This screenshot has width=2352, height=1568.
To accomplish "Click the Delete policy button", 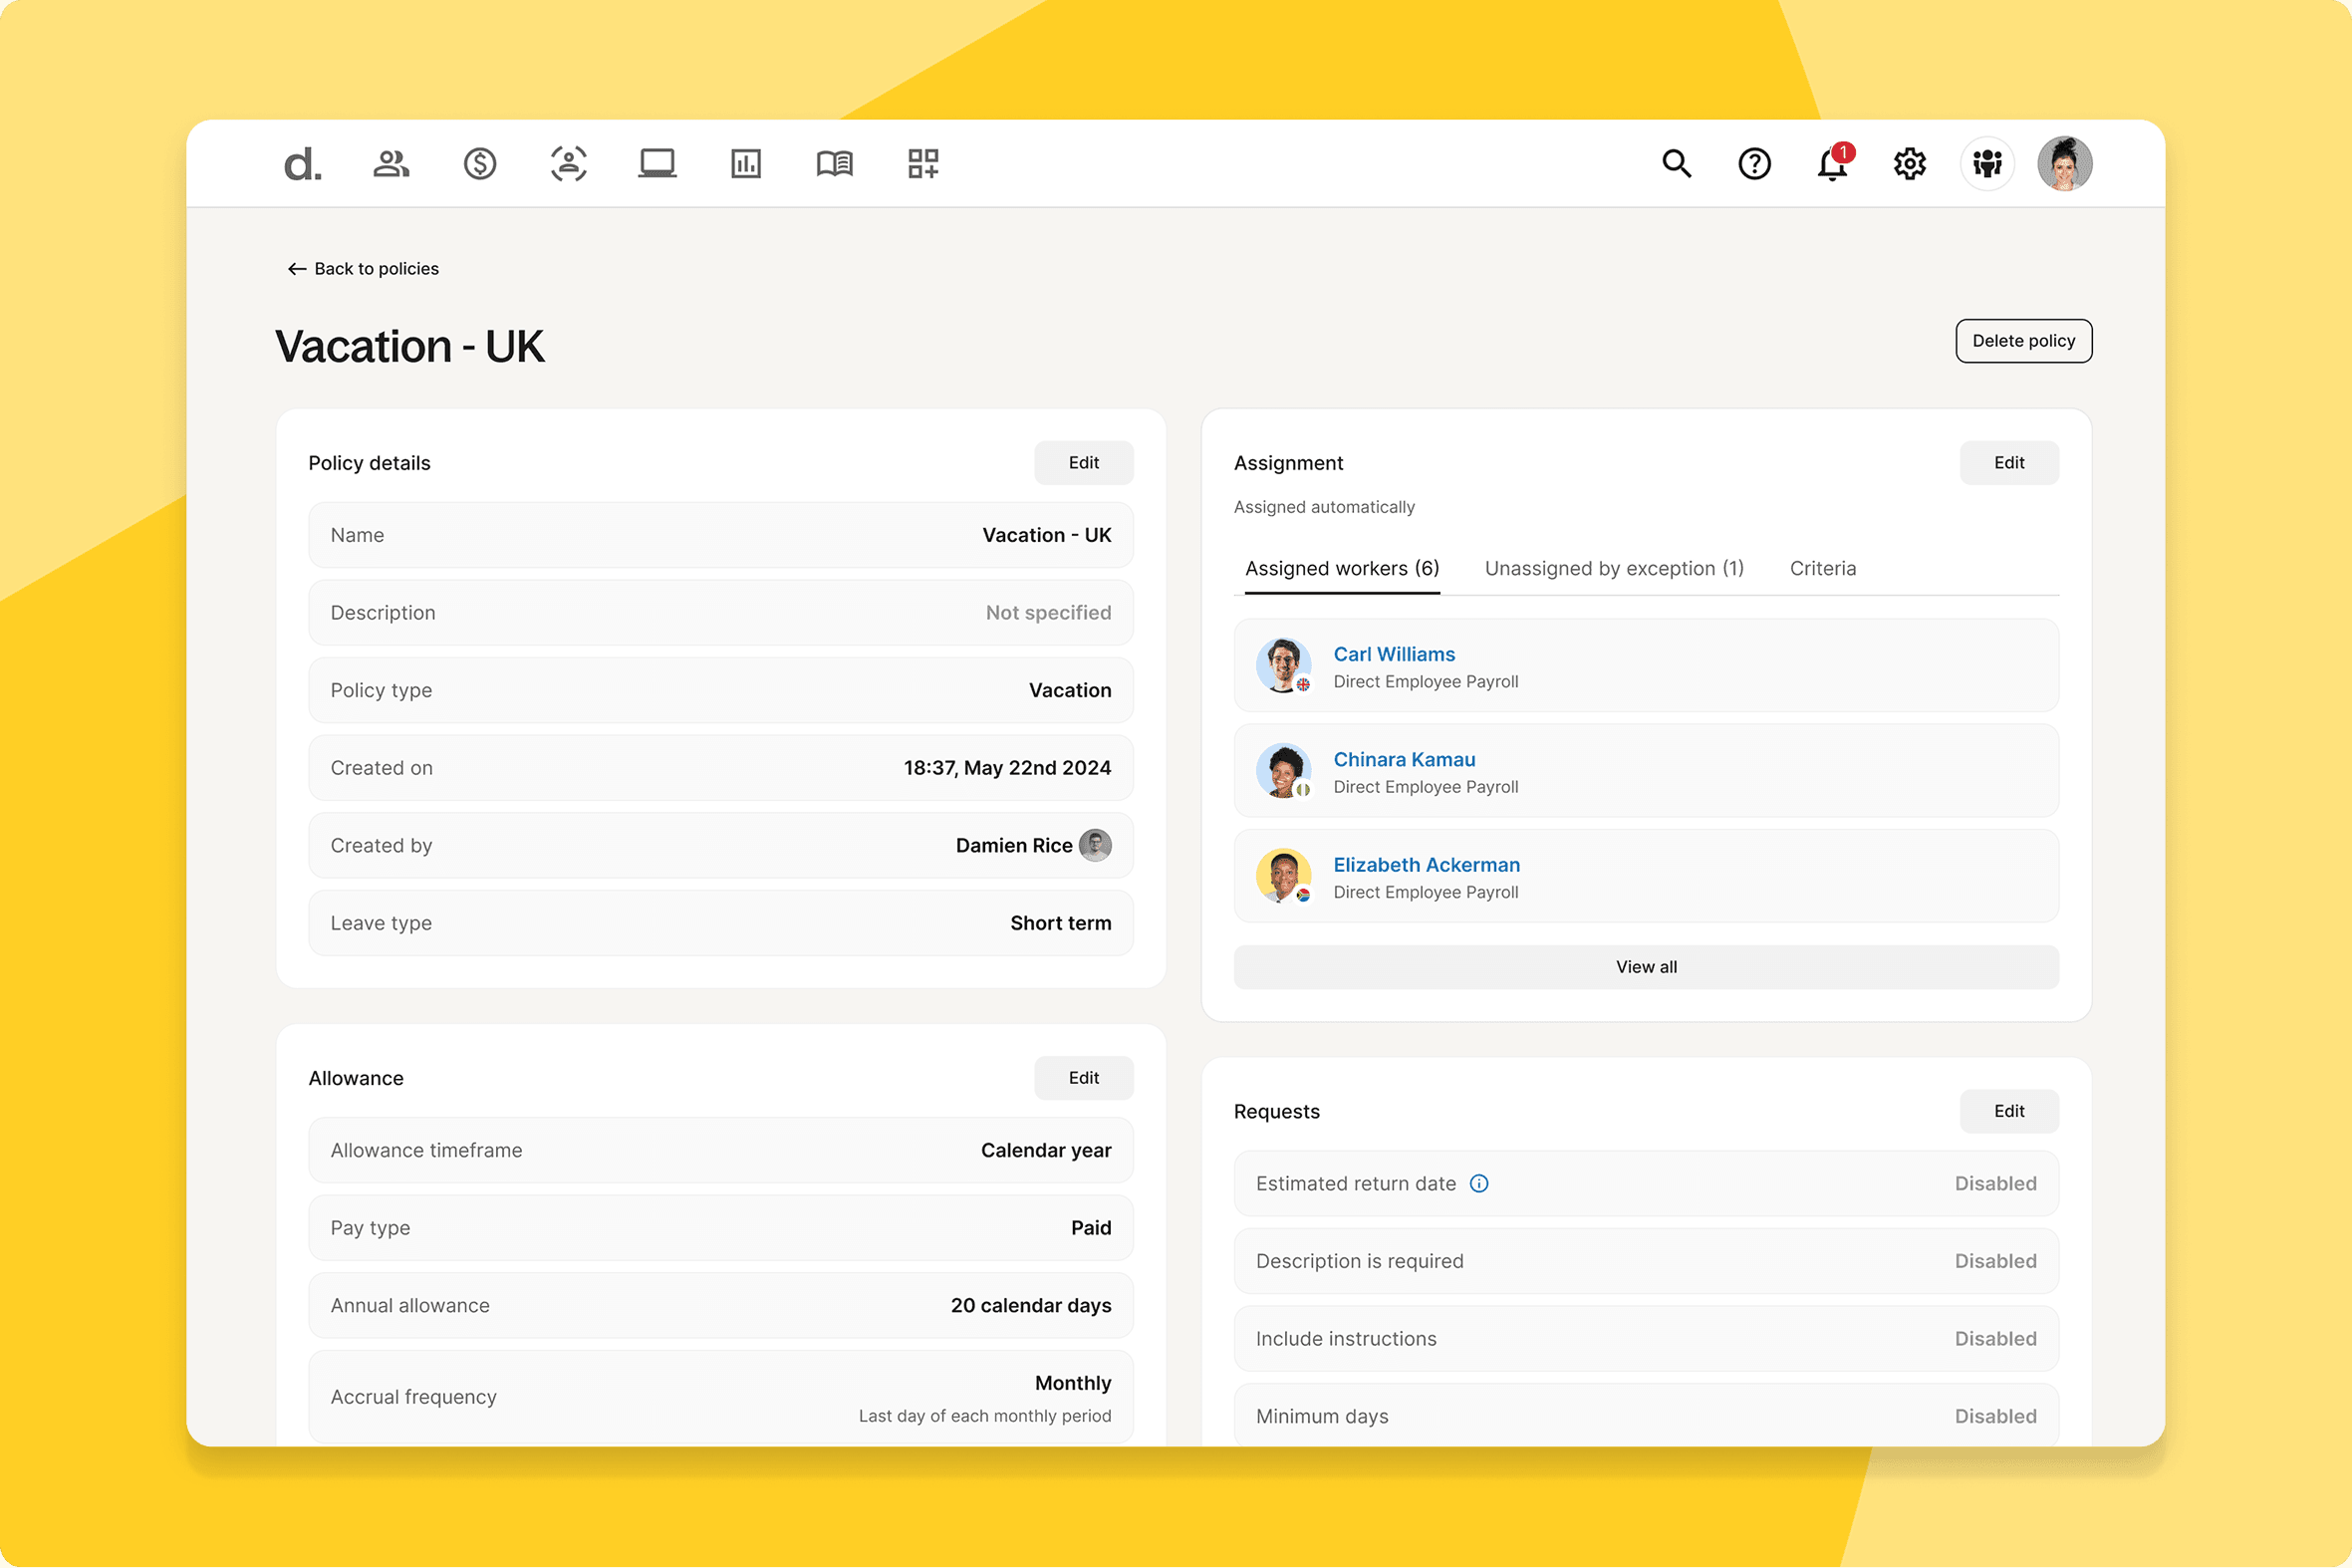I will point(2023,340).
